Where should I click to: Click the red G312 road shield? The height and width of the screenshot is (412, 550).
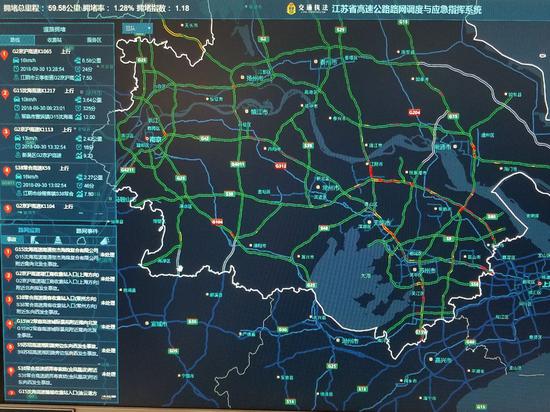[281, 166]
